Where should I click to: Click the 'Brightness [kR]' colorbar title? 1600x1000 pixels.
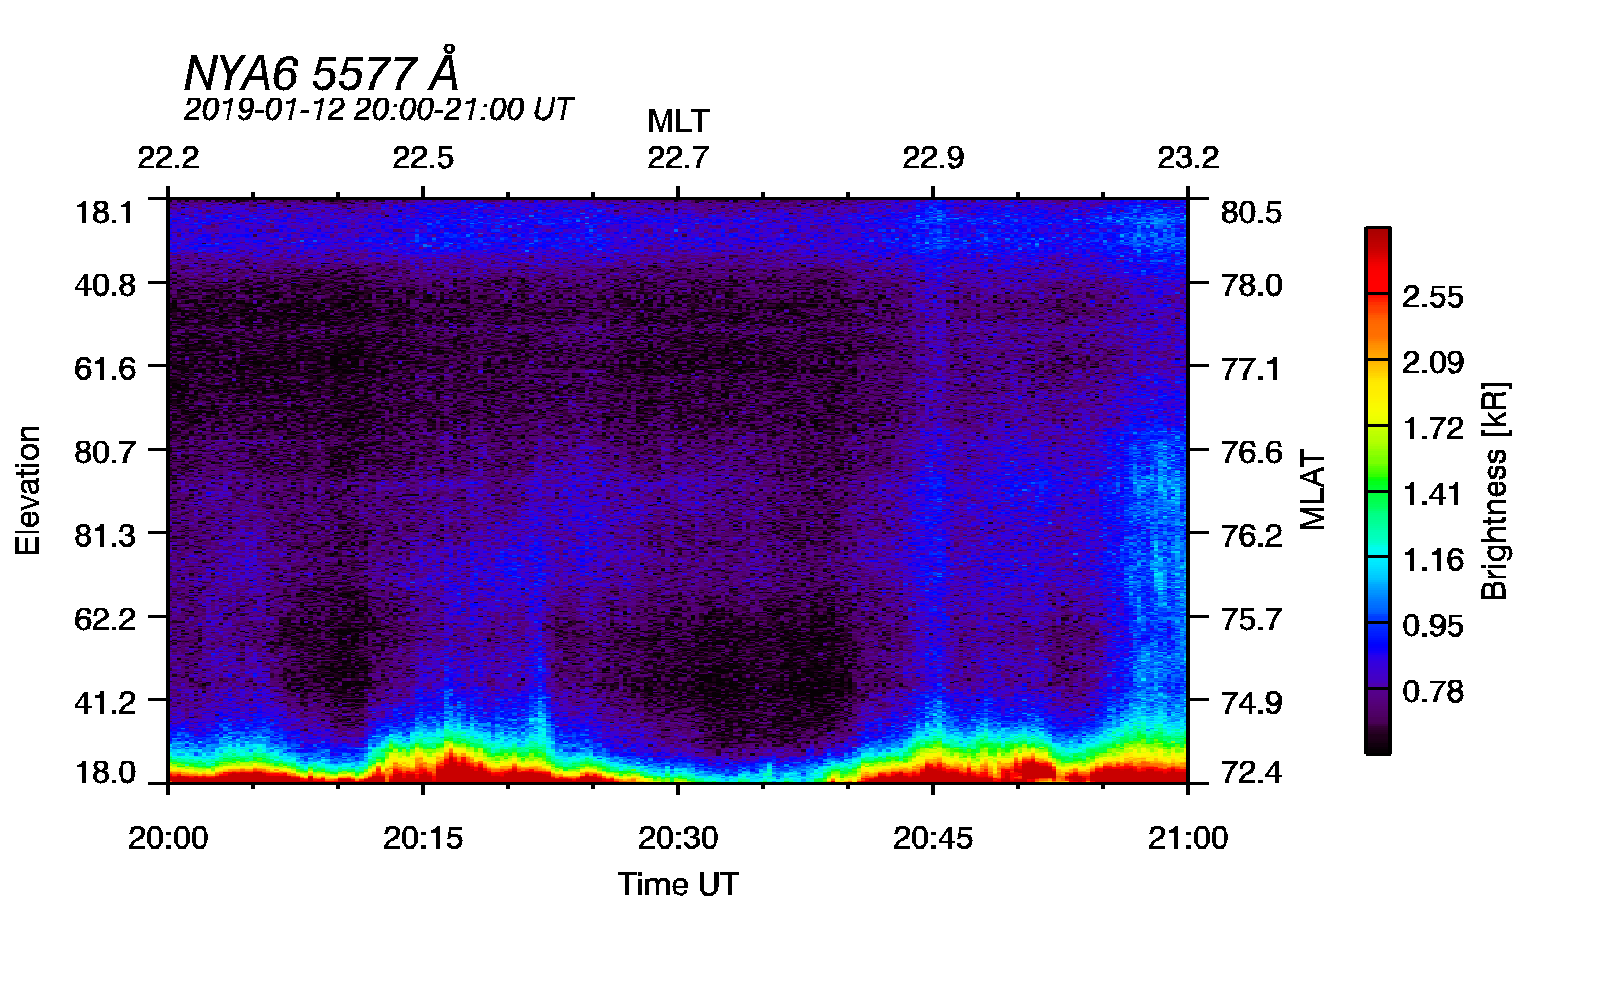[1494, 490]
